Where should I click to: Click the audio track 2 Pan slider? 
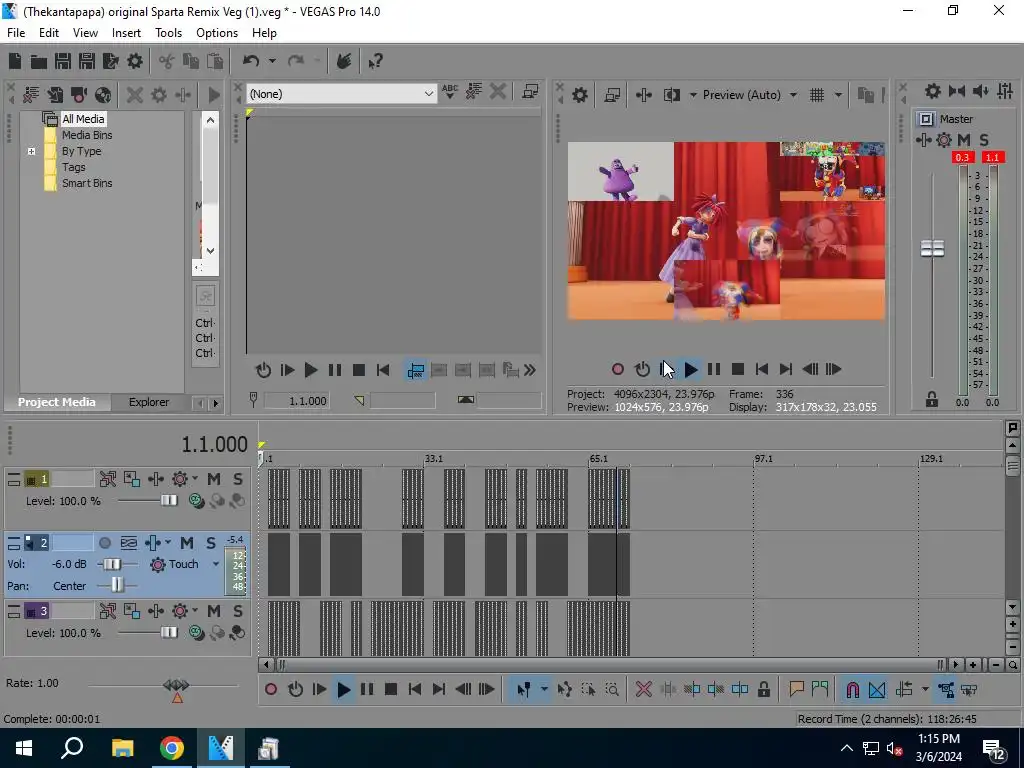[117, 585]
